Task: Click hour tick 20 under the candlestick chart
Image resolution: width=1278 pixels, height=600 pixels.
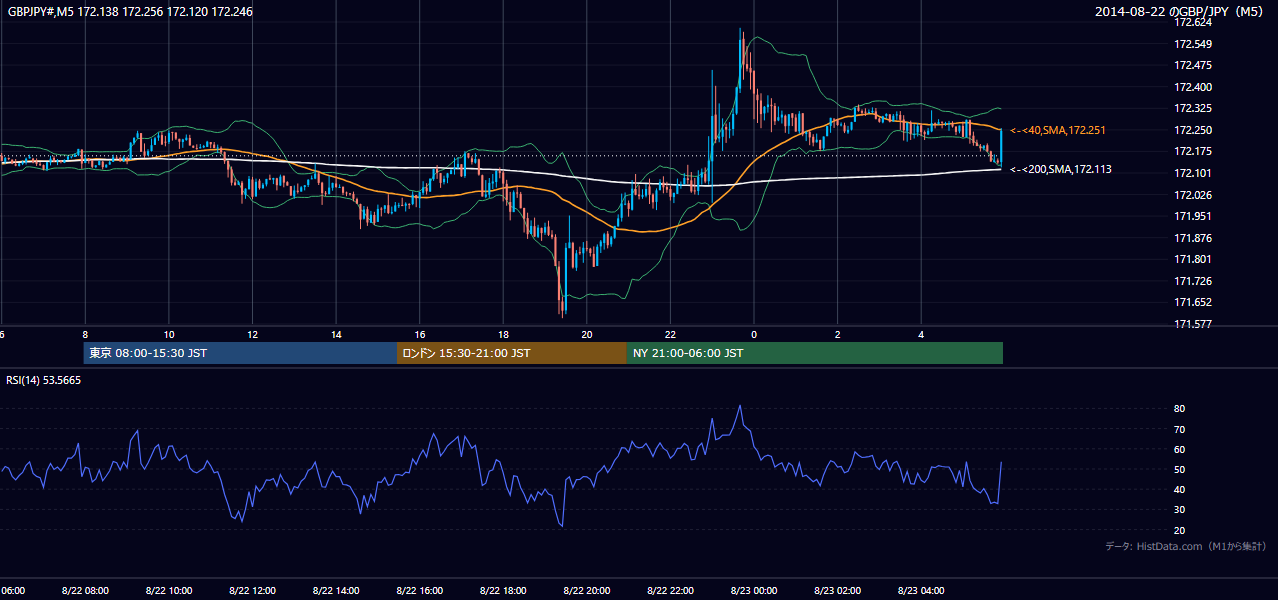Action: 587,334
